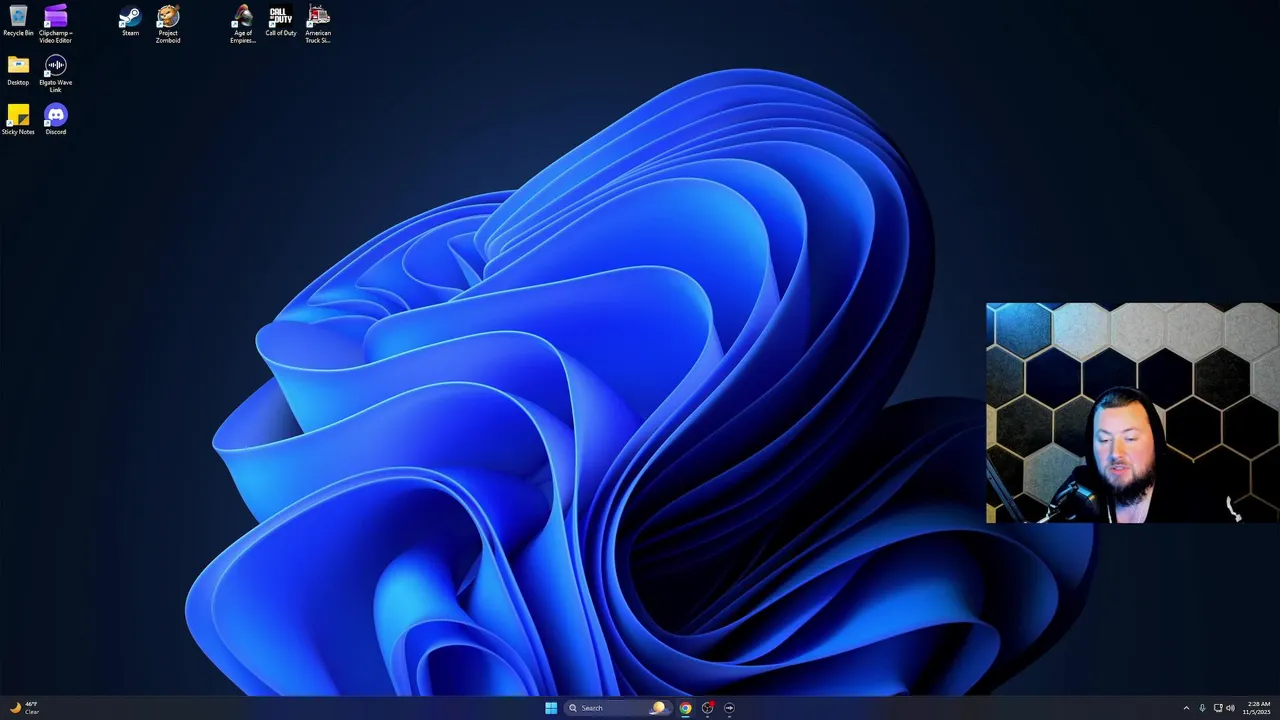
Task: Open the volume control tray icon
Action: [x=1230, y=708]
